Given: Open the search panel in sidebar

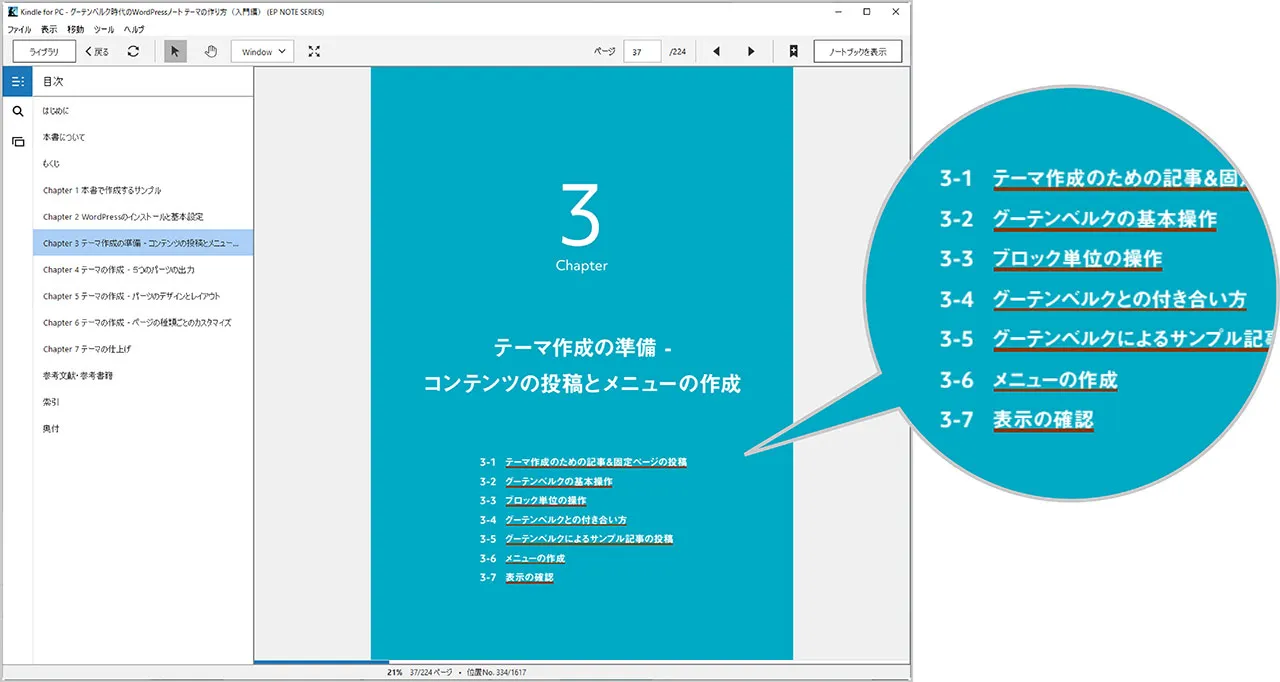Looking at the screenshot, I should [17, 112].
